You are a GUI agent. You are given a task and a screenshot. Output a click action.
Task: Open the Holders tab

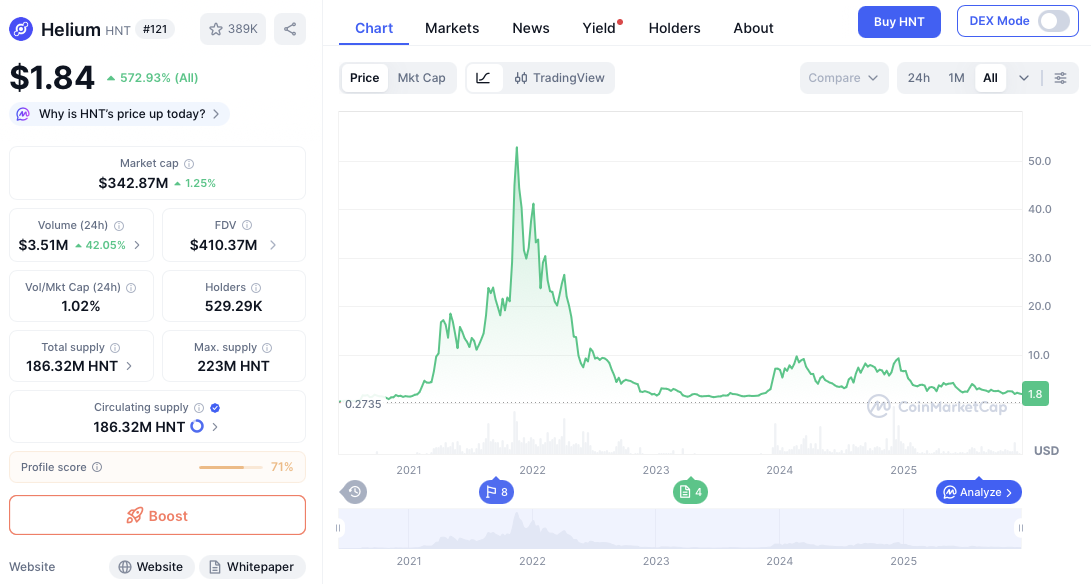coord(674,28)
